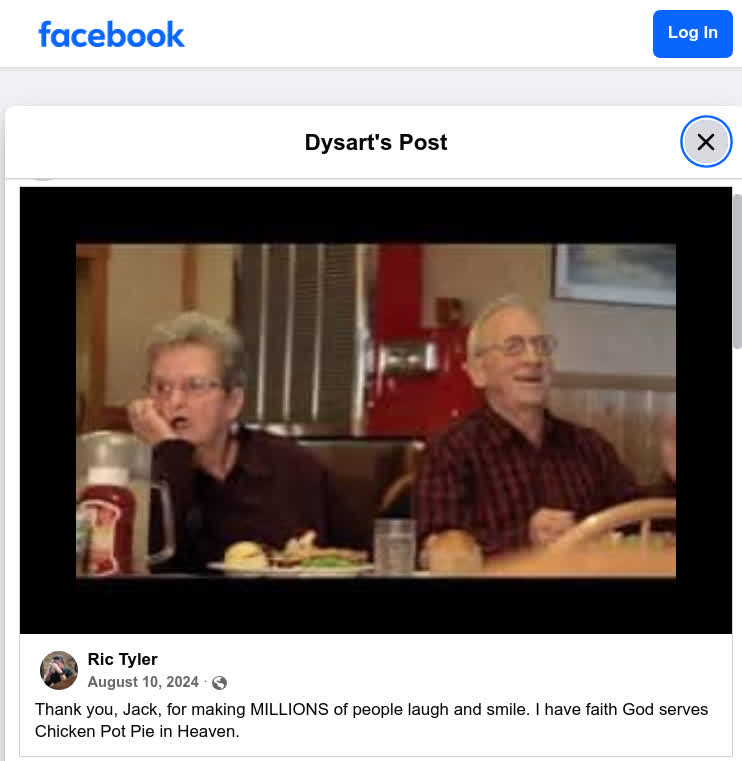Click the black bar above the video
This screenshot has width=742, height=761.
376,215
